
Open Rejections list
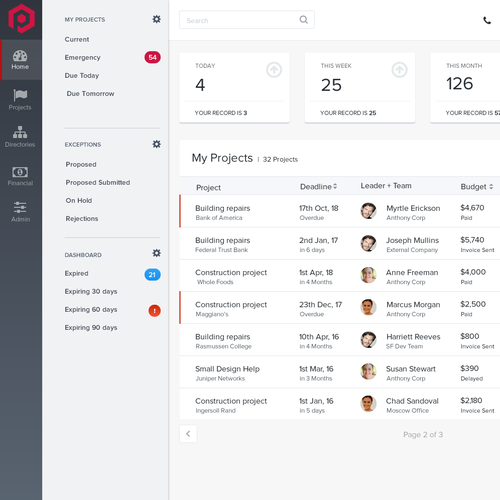coord(82,219)
